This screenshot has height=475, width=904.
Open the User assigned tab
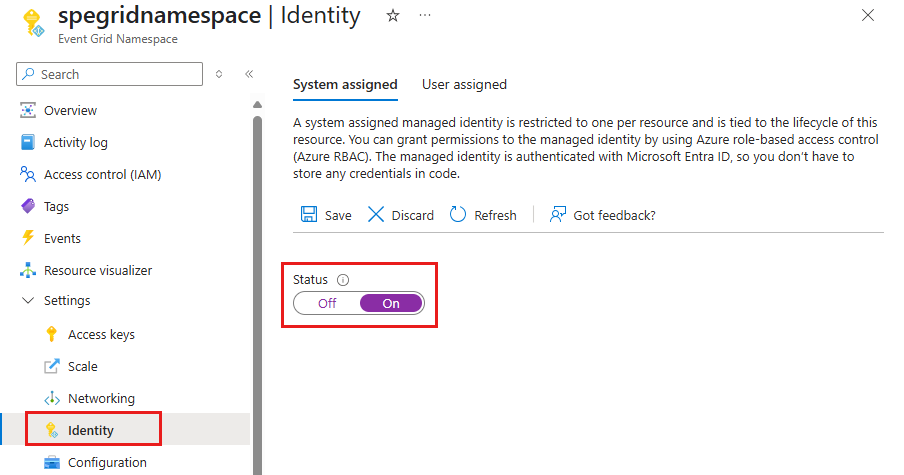pyautogui.click(x=464, y=85)
